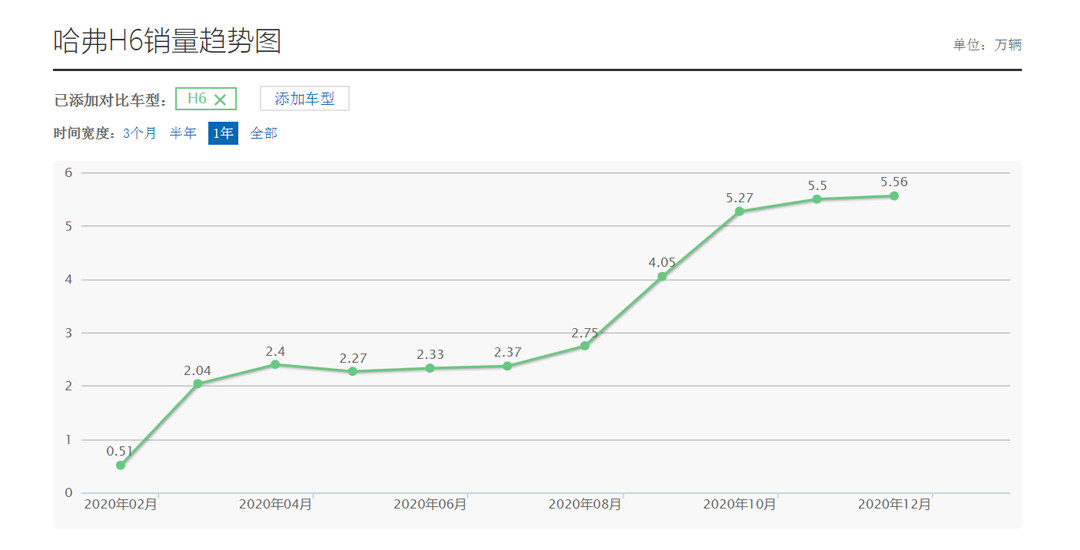Select the 2.37 data point on the line

click(507, 366)
